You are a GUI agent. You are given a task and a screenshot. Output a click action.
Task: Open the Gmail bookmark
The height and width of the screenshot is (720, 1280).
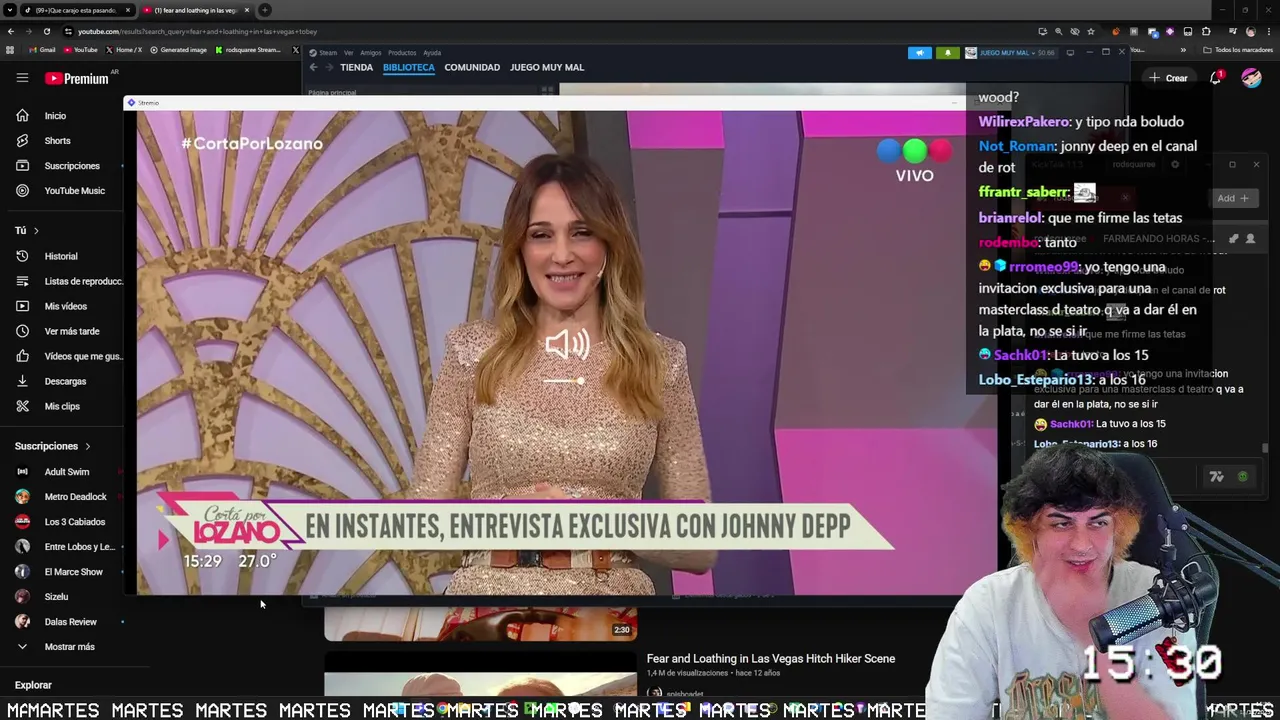[42, 50]
